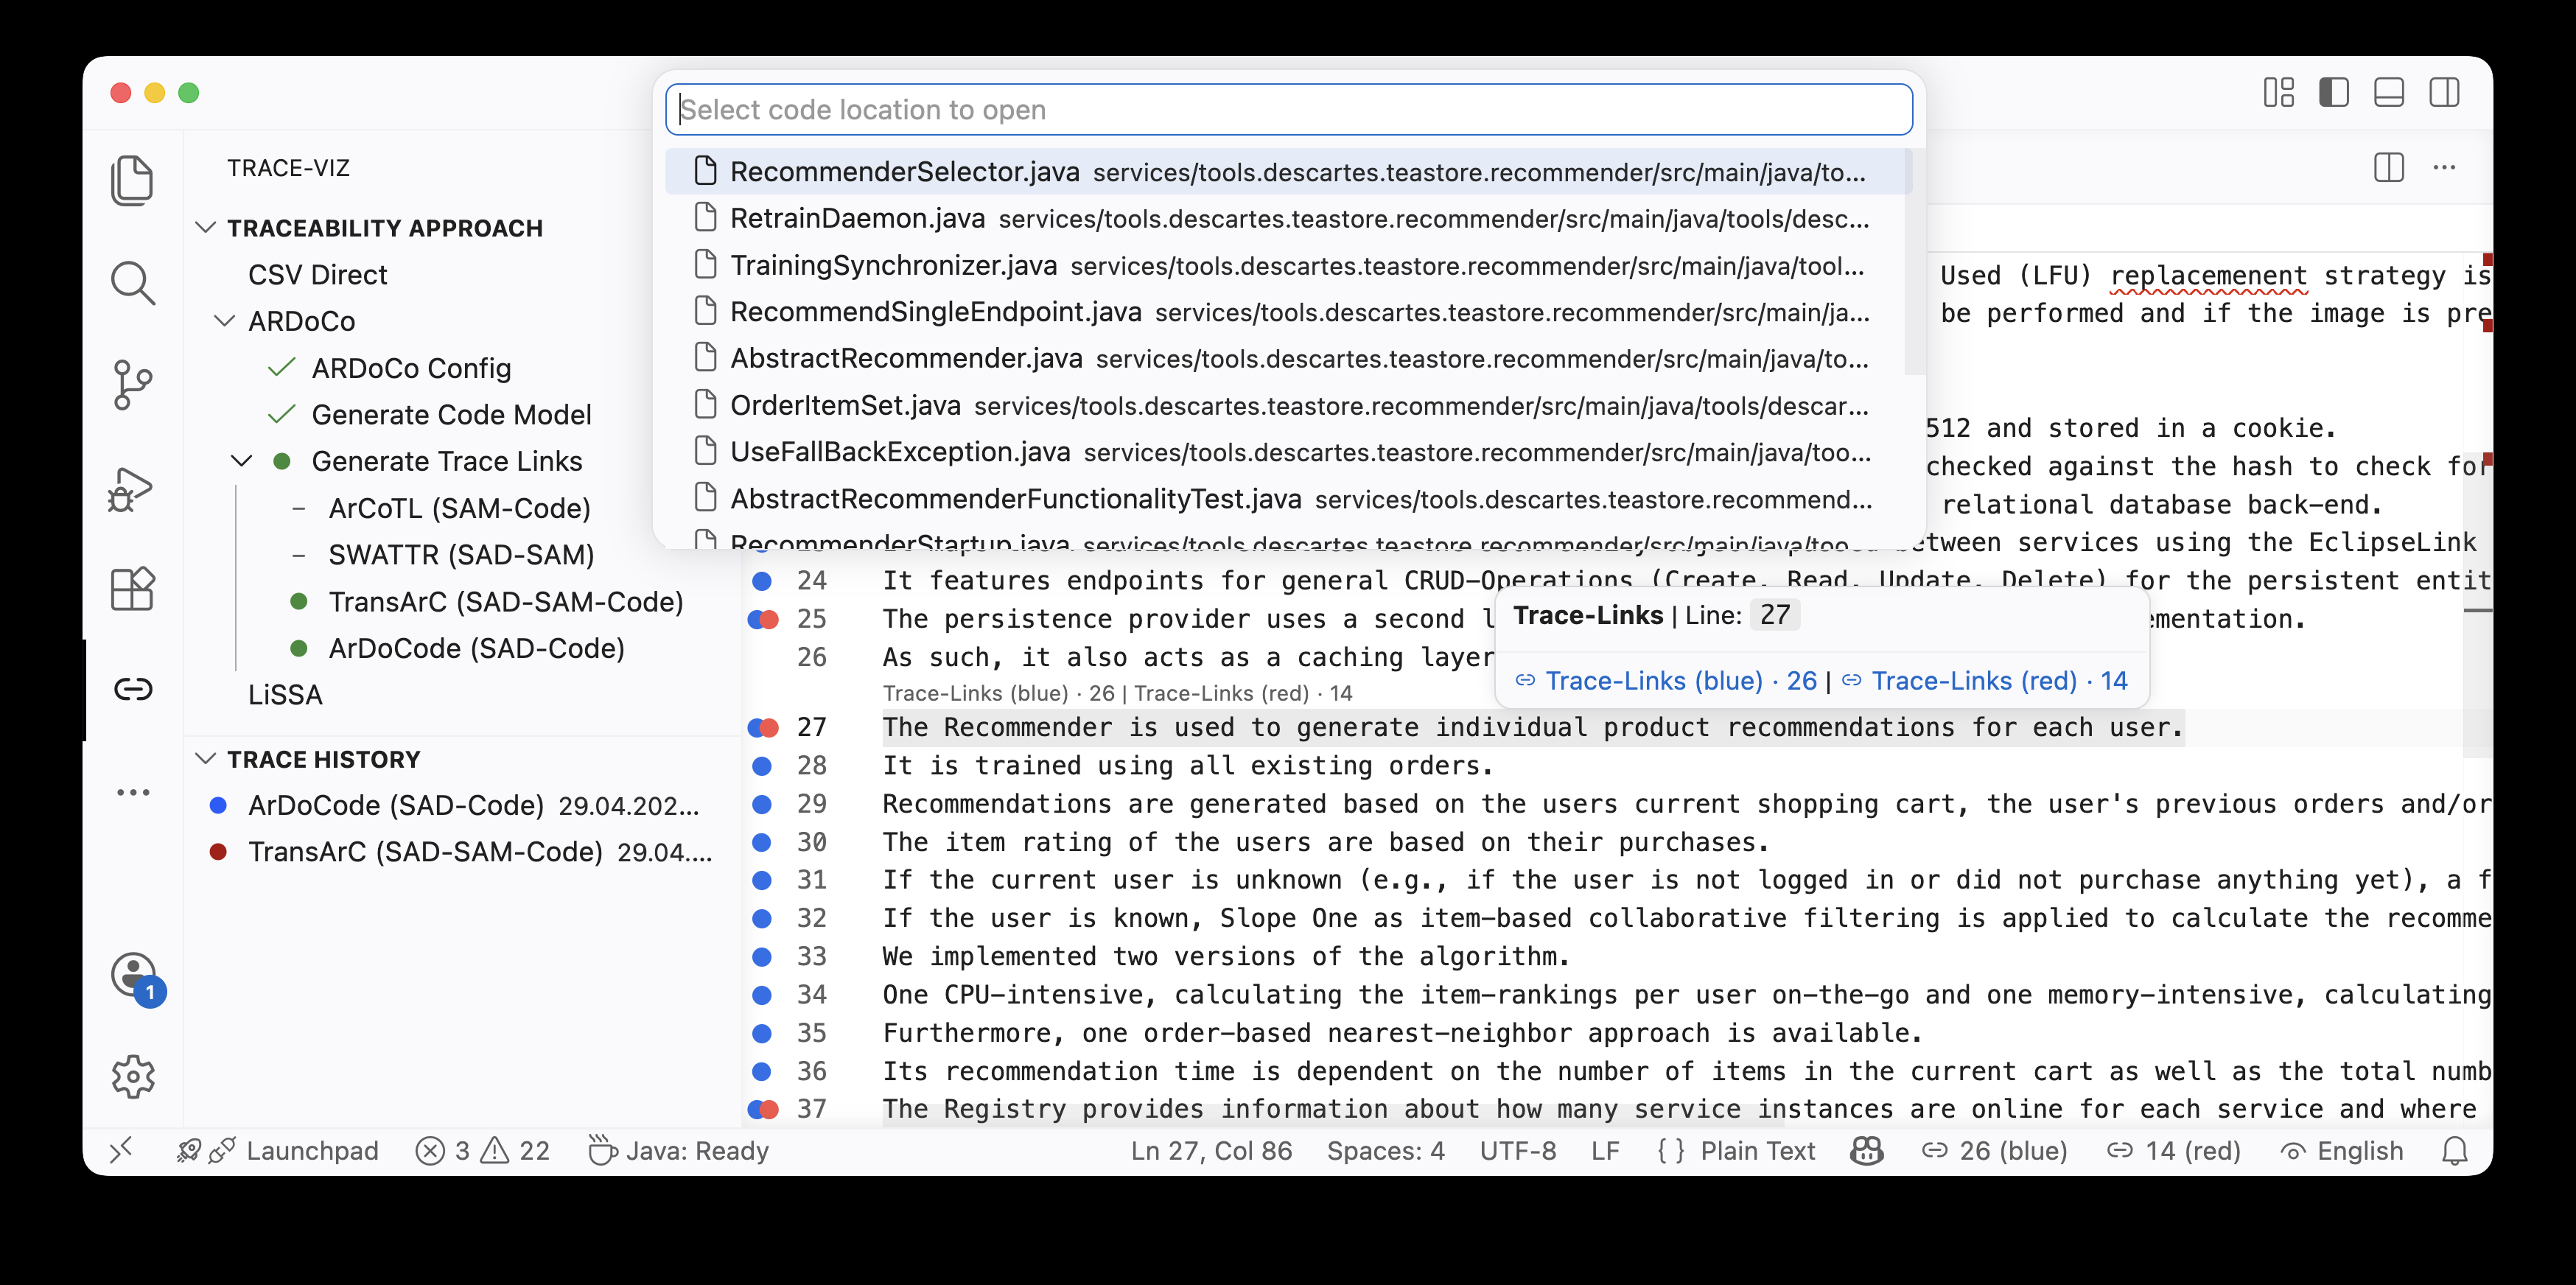Select the Trace-Viz link icon in activity bar

(x=133, y=689)
